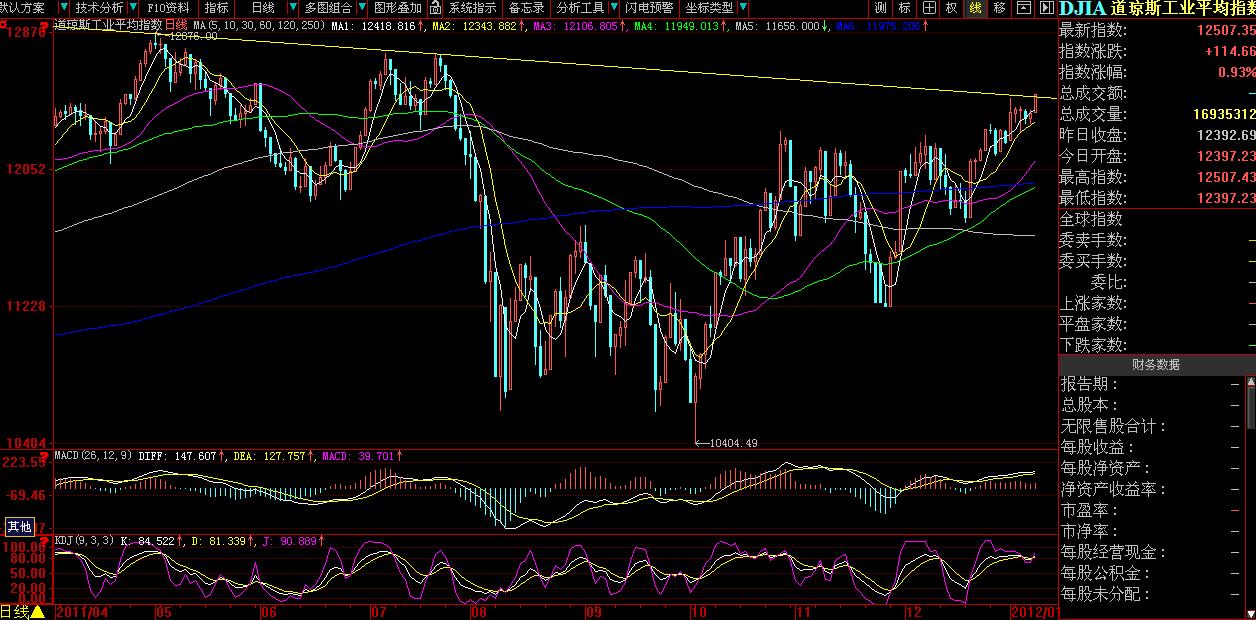Click the 财务数据 panel header

pyautogui.click(x=1156, y=365)
